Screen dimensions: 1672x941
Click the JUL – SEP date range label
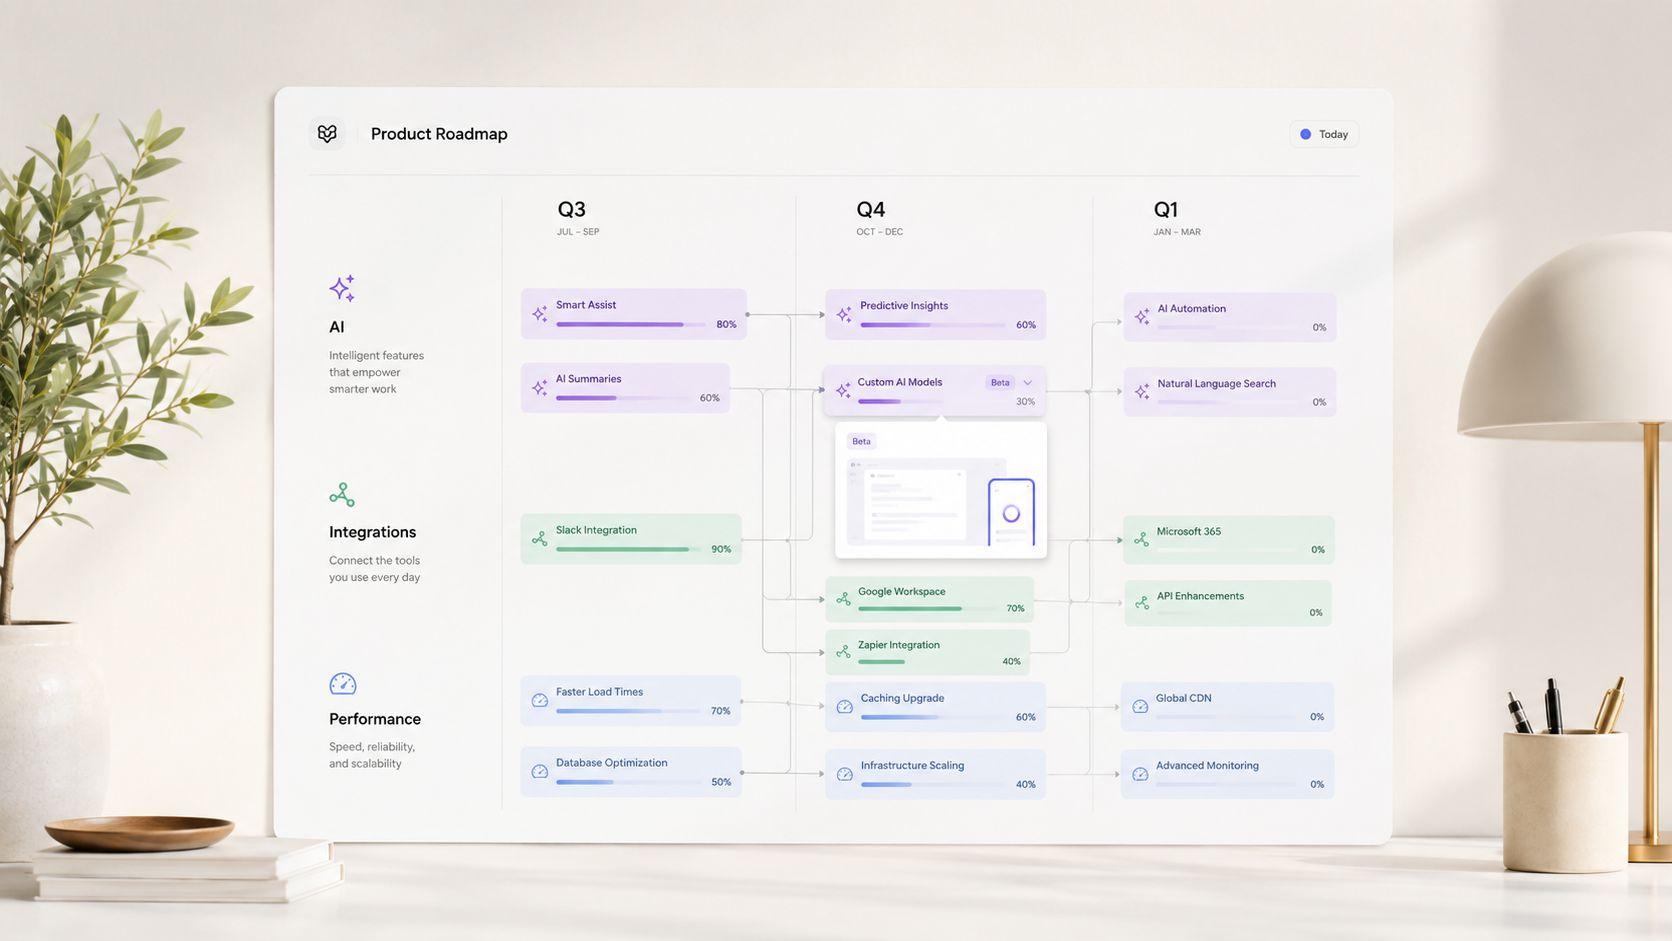click(x=578, y=232)
